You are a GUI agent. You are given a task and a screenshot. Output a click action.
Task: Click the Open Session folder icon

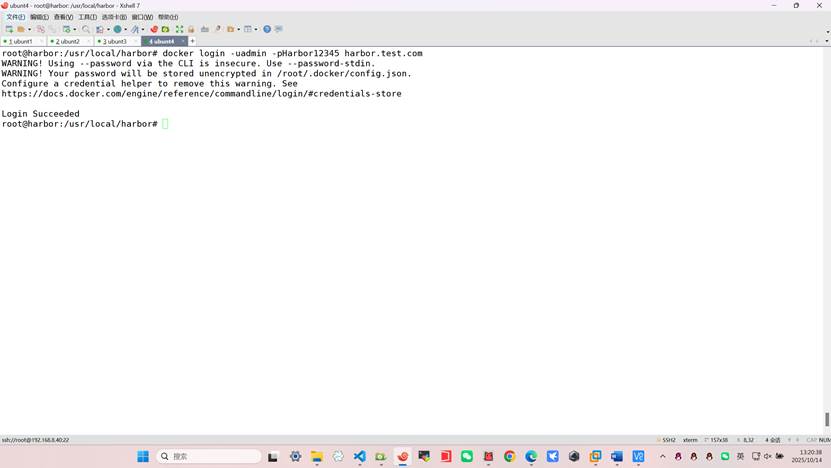pos(21,29)
